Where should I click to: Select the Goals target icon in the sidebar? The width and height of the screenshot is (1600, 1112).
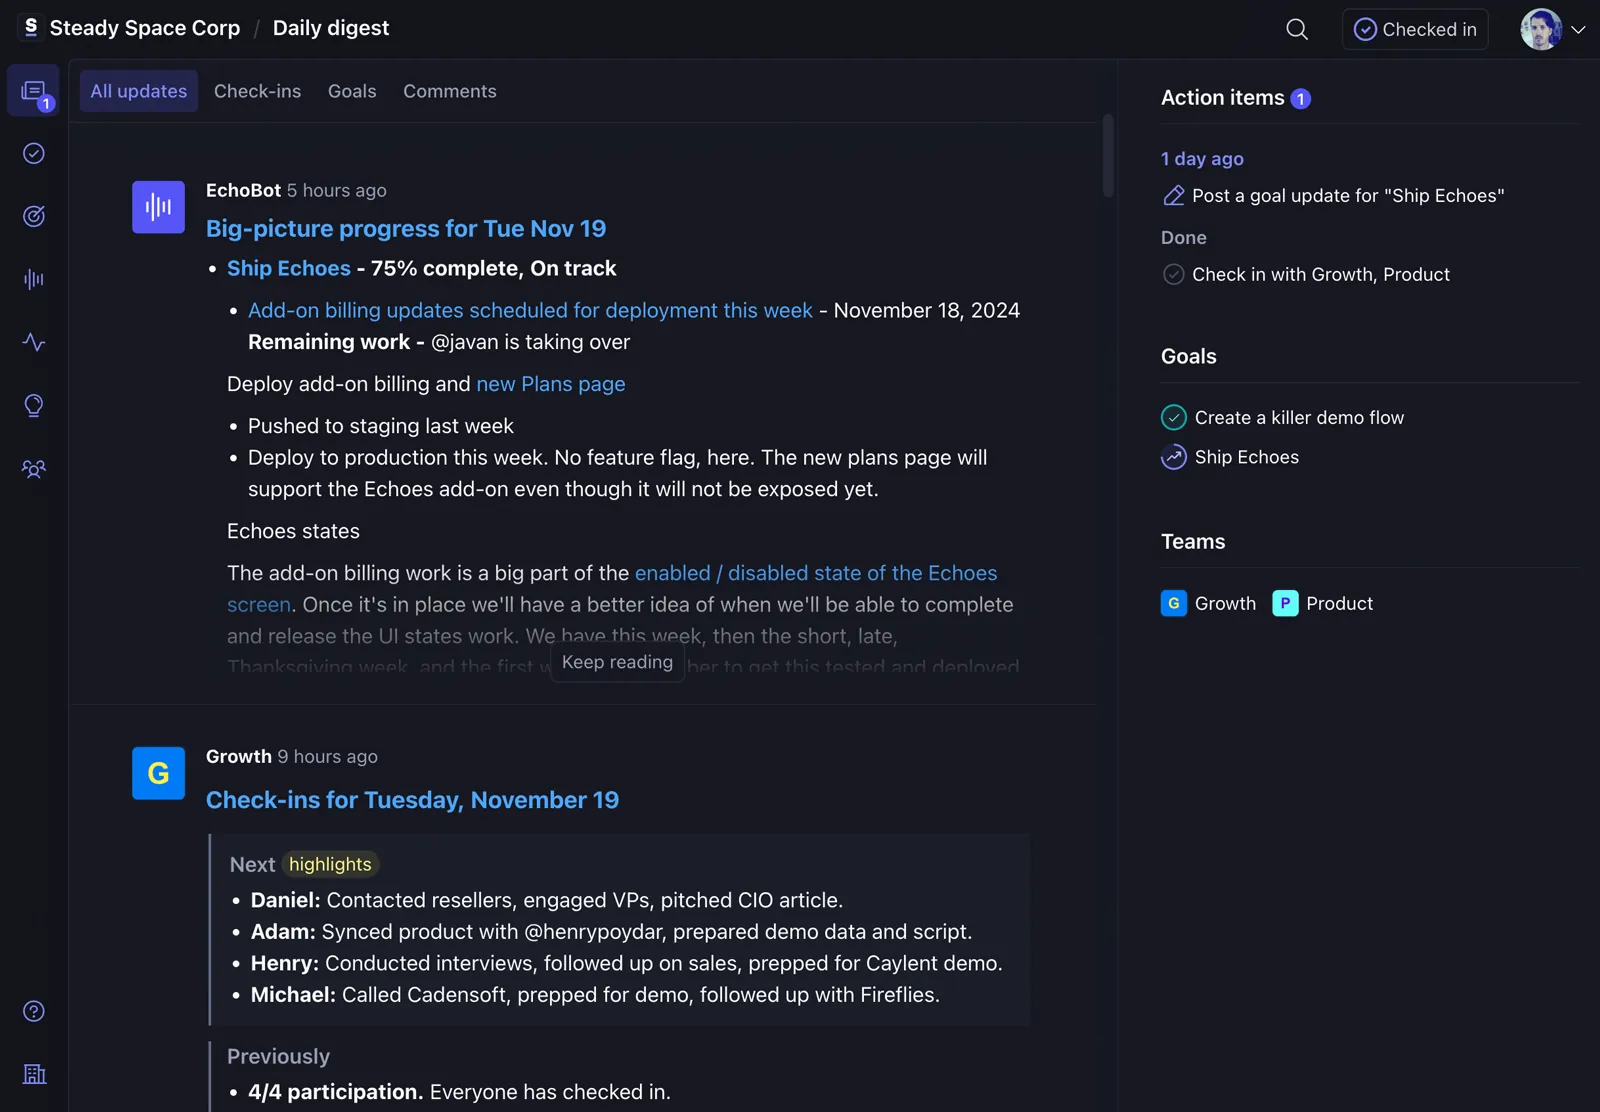pos(34,216)
